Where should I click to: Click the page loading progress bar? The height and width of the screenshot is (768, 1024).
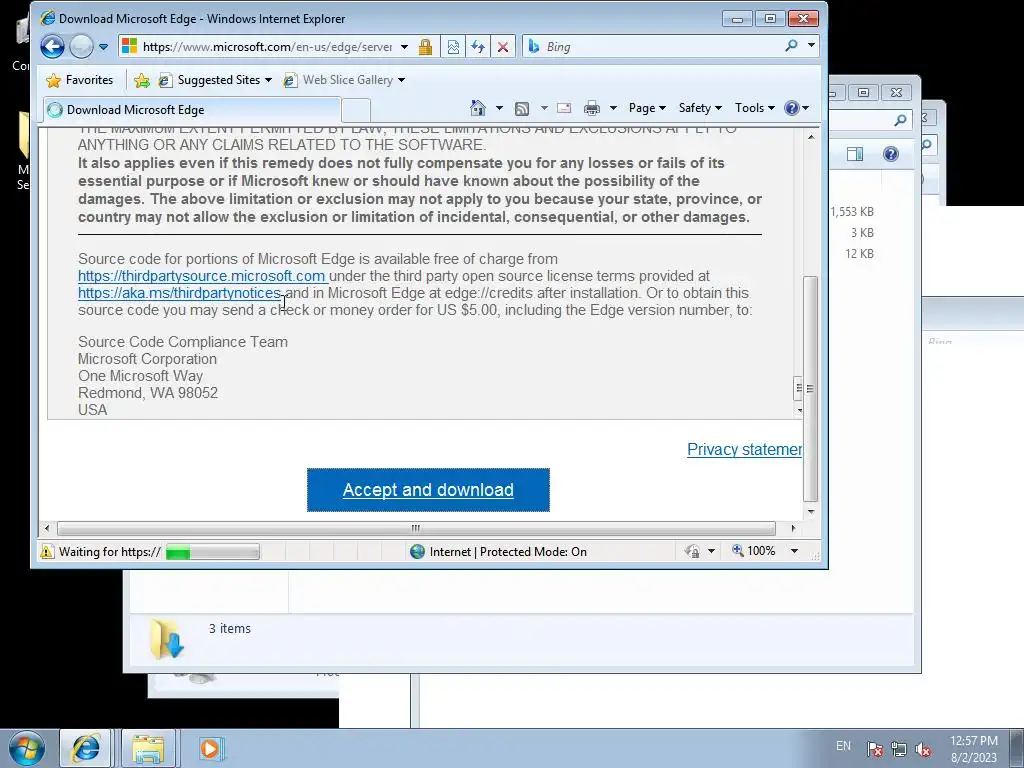pyautogui.click(x=213, y=552)
